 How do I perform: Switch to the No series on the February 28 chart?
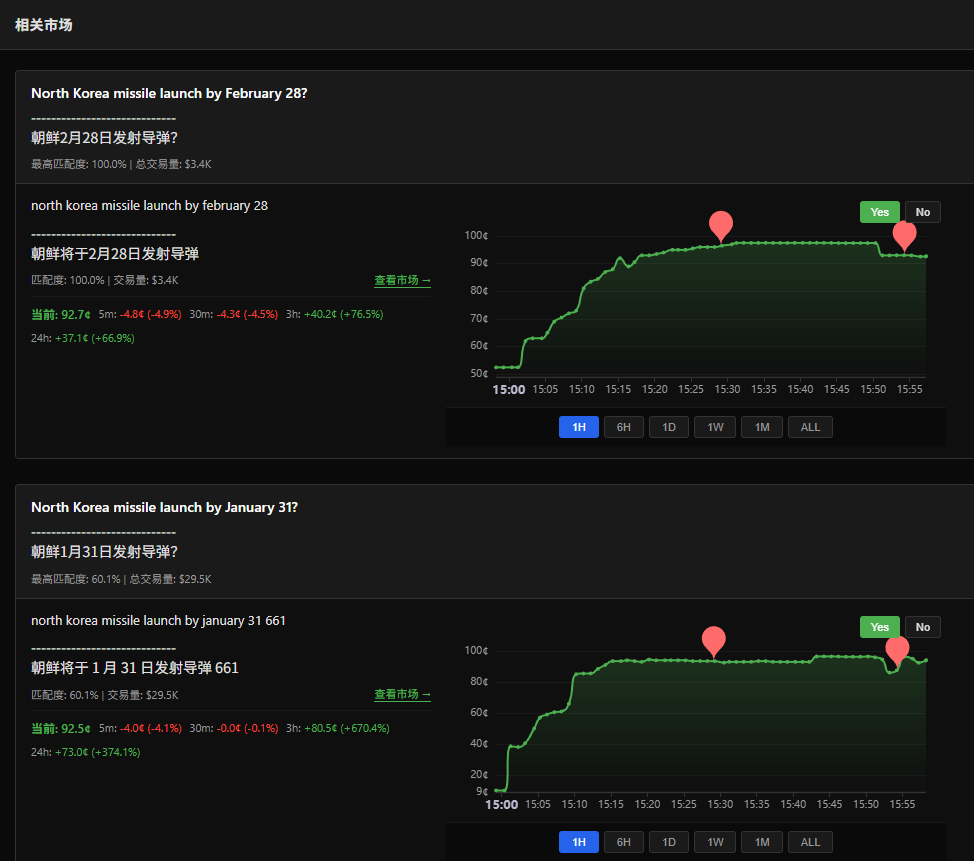tap(922, 212)
